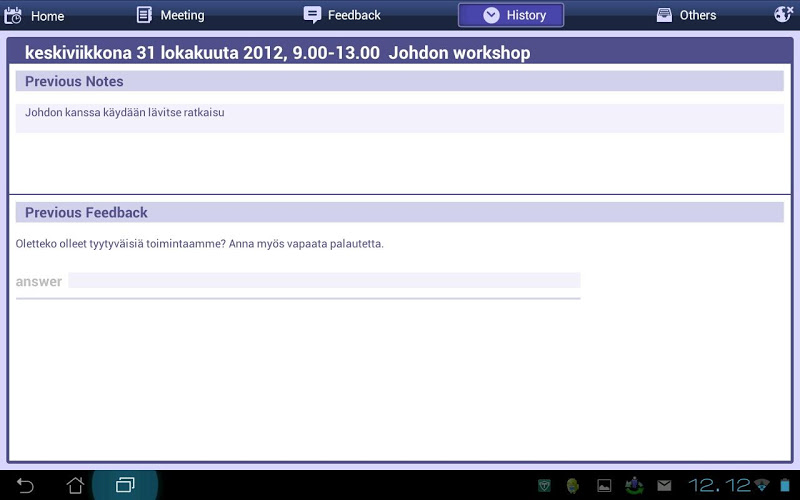
Task: Tap the Others inbox tray icon
Action: coord(664,15)
